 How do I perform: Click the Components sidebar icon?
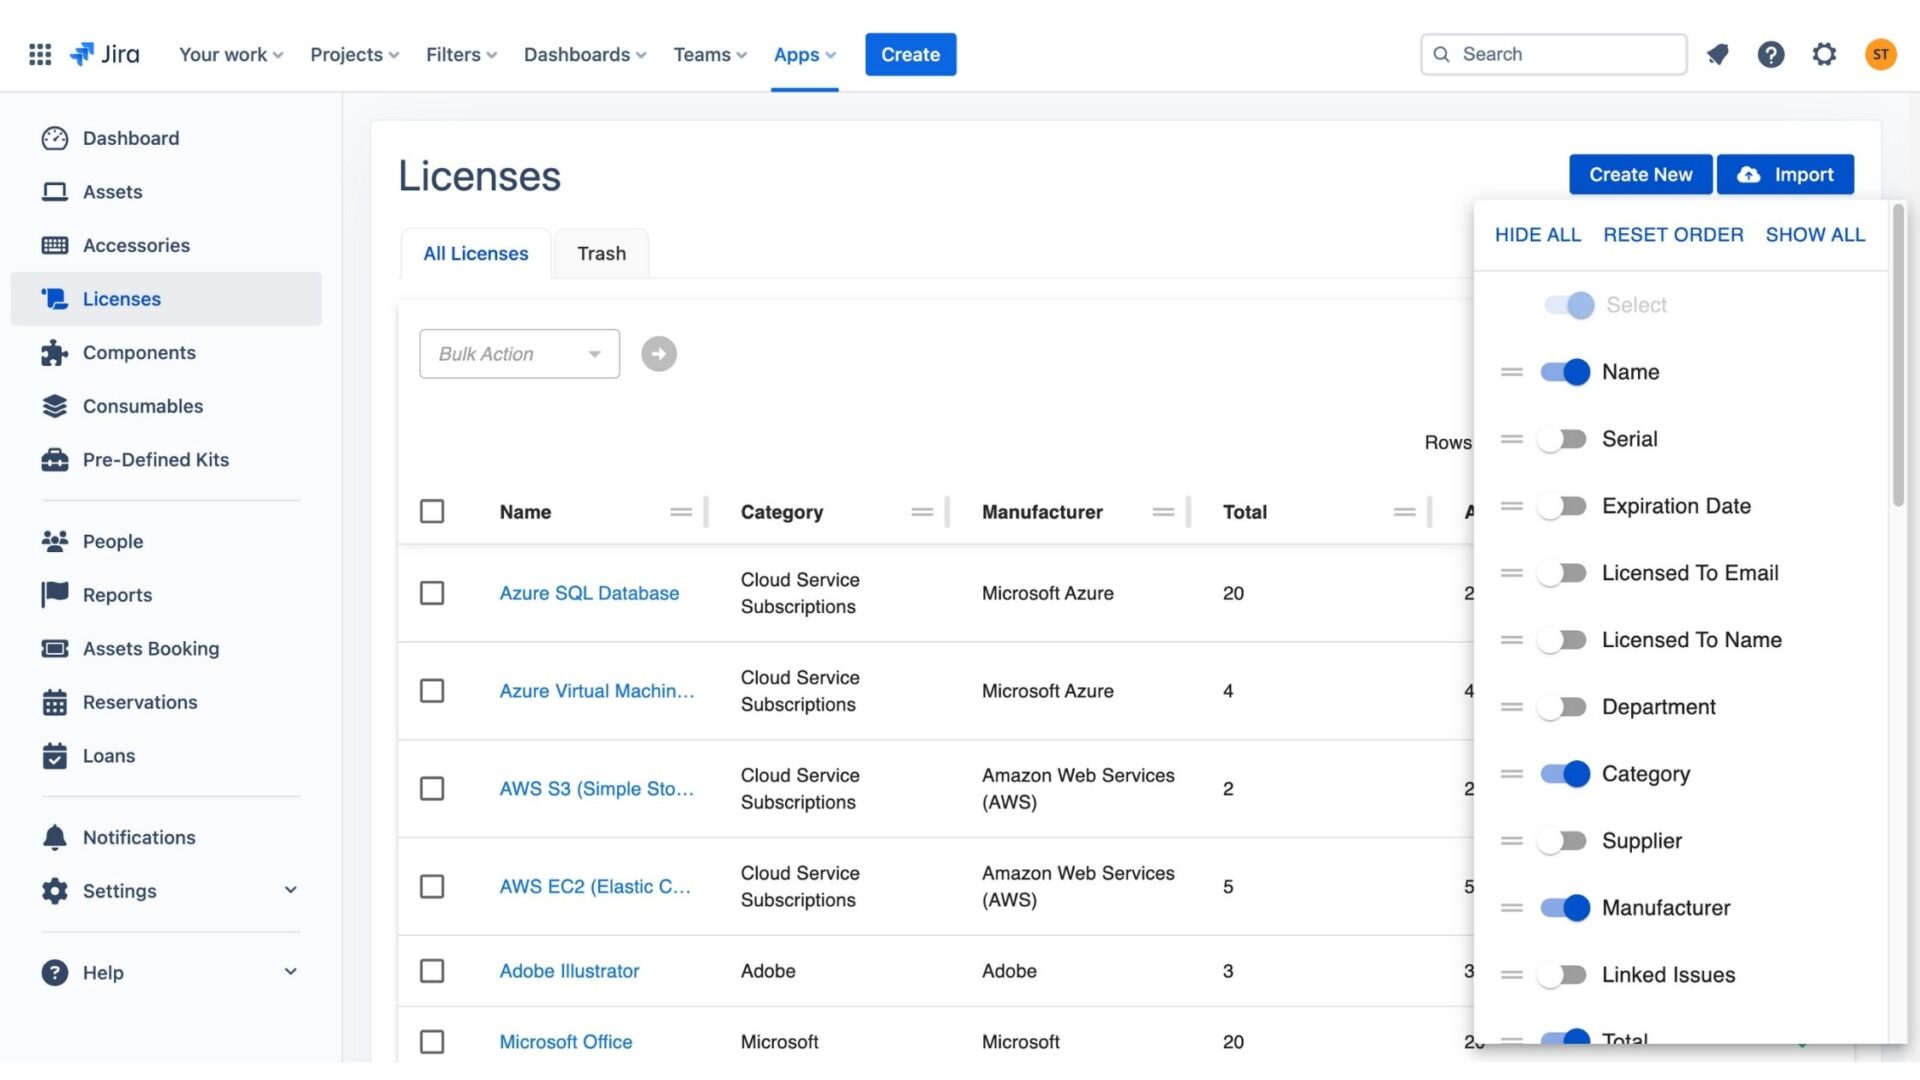[x=53, y=352]
